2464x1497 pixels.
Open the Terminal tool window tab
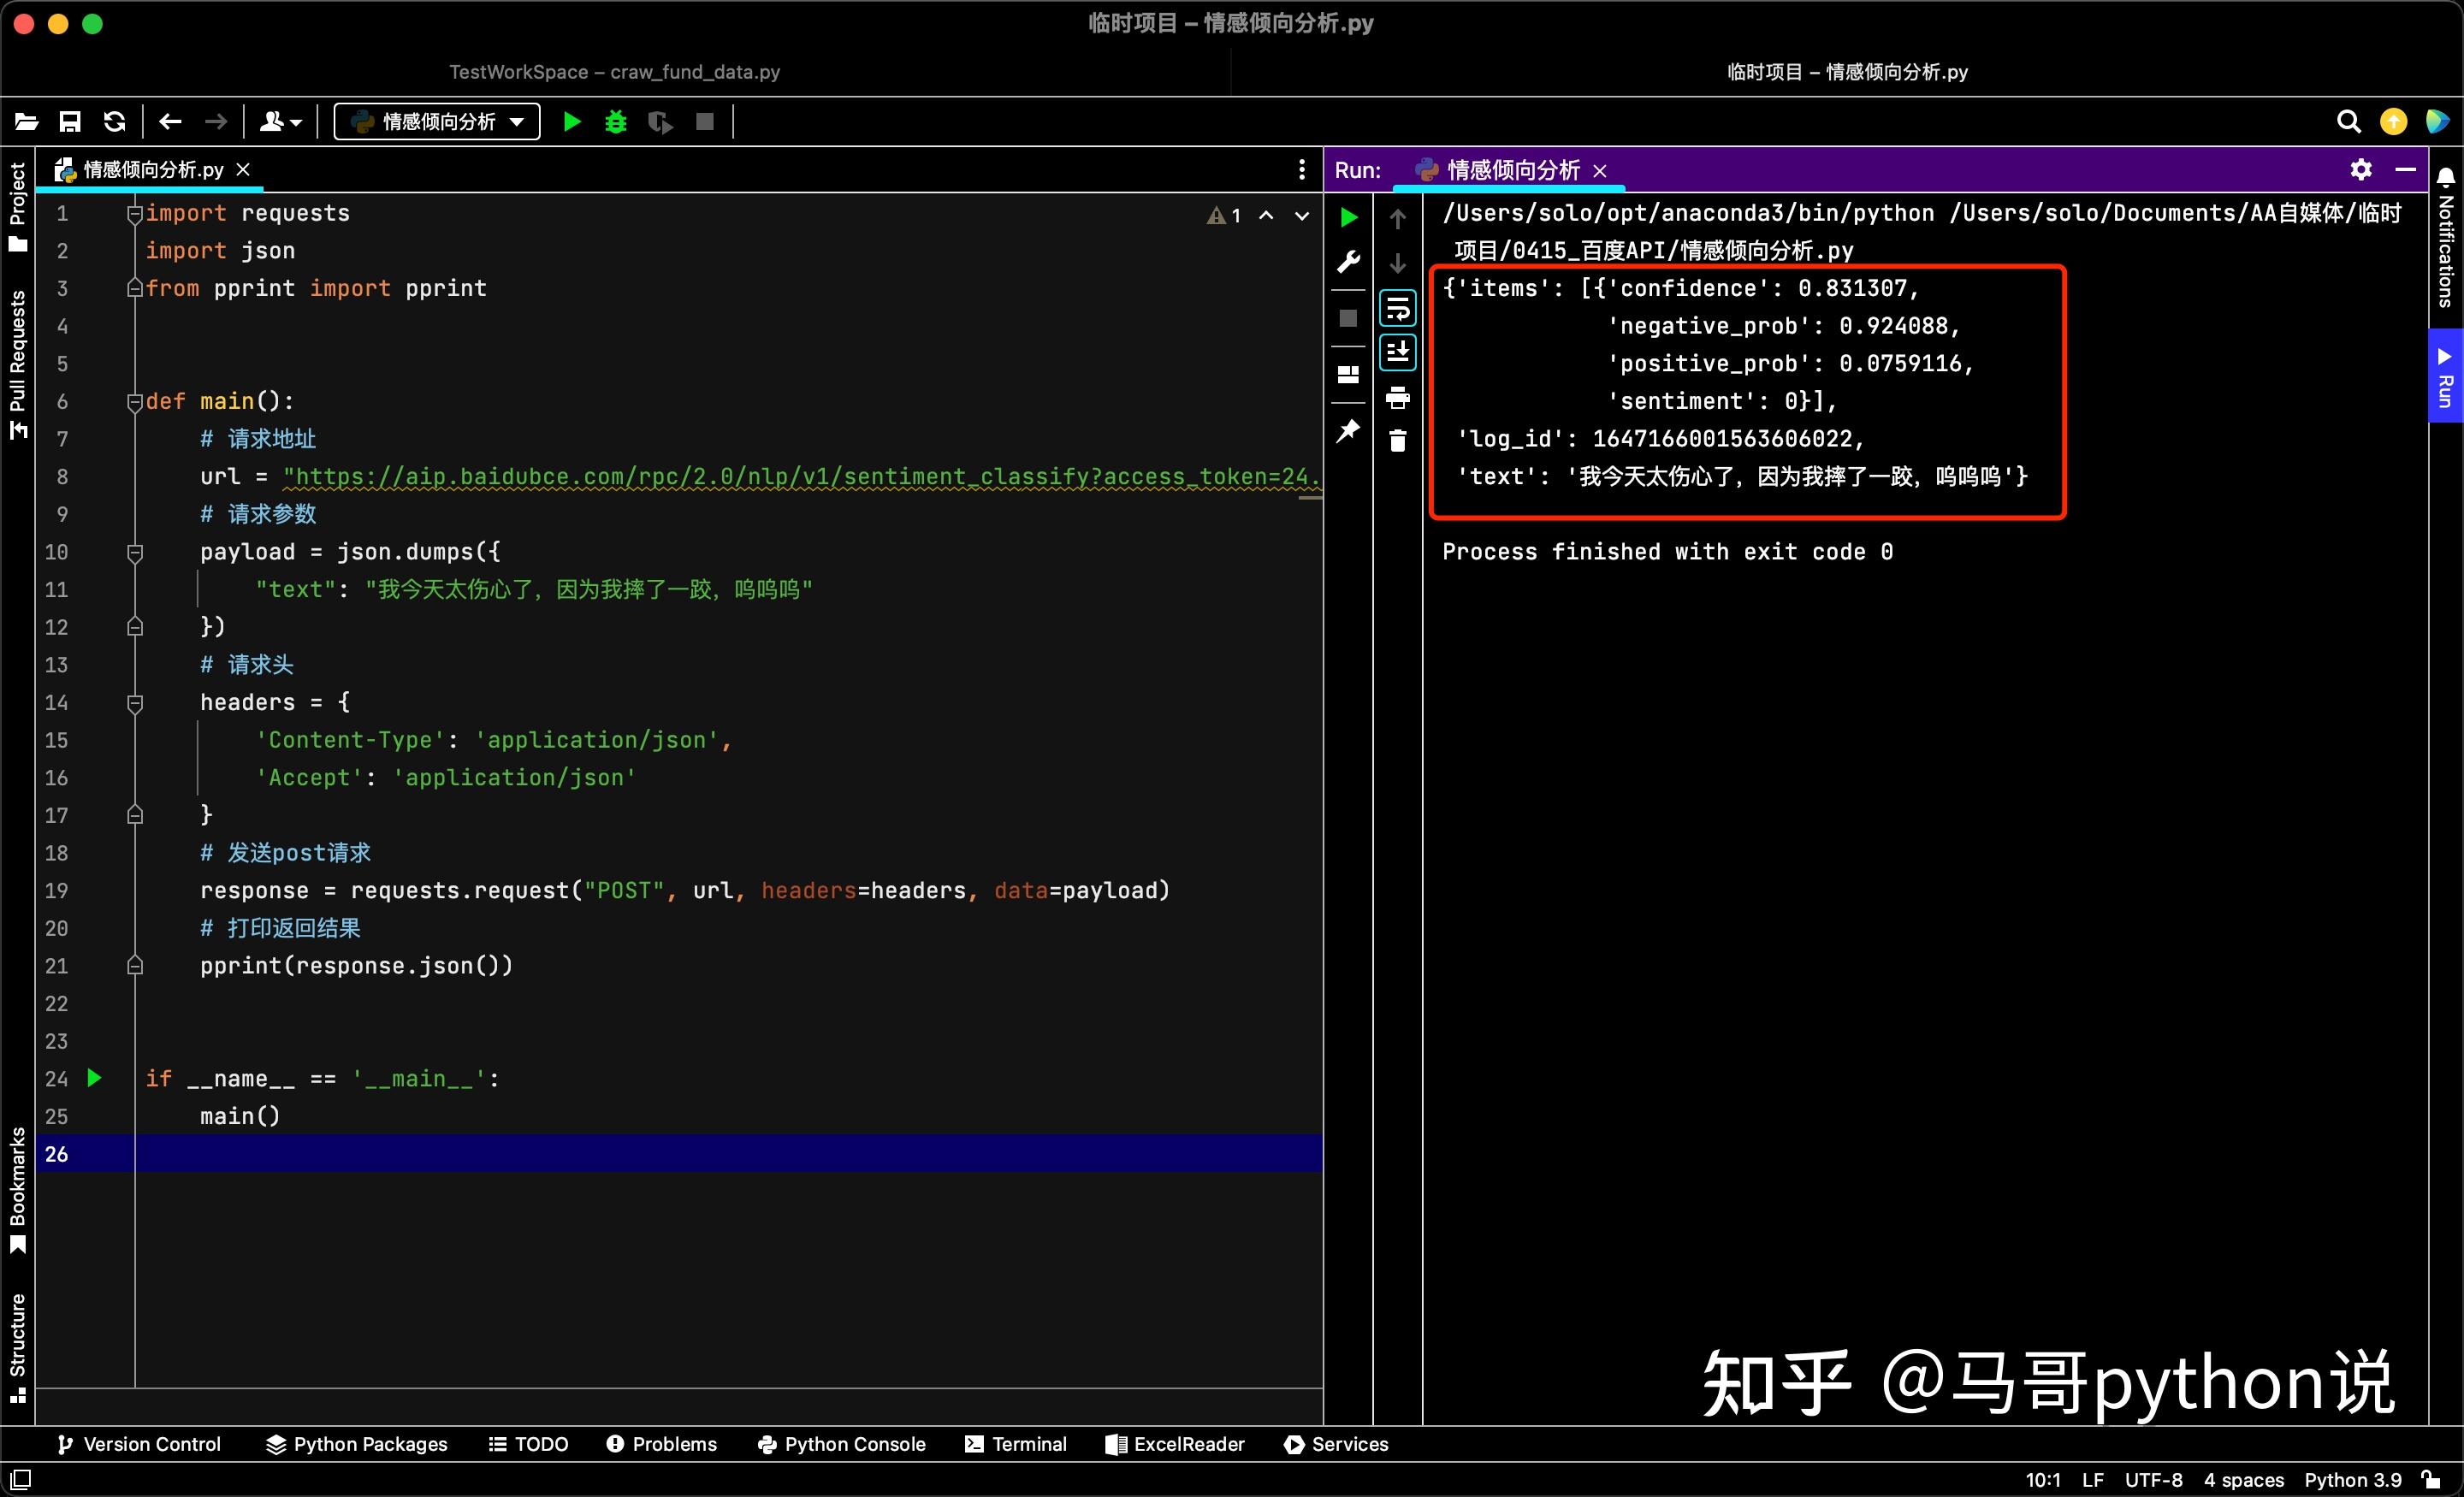pos(1016,1444)
